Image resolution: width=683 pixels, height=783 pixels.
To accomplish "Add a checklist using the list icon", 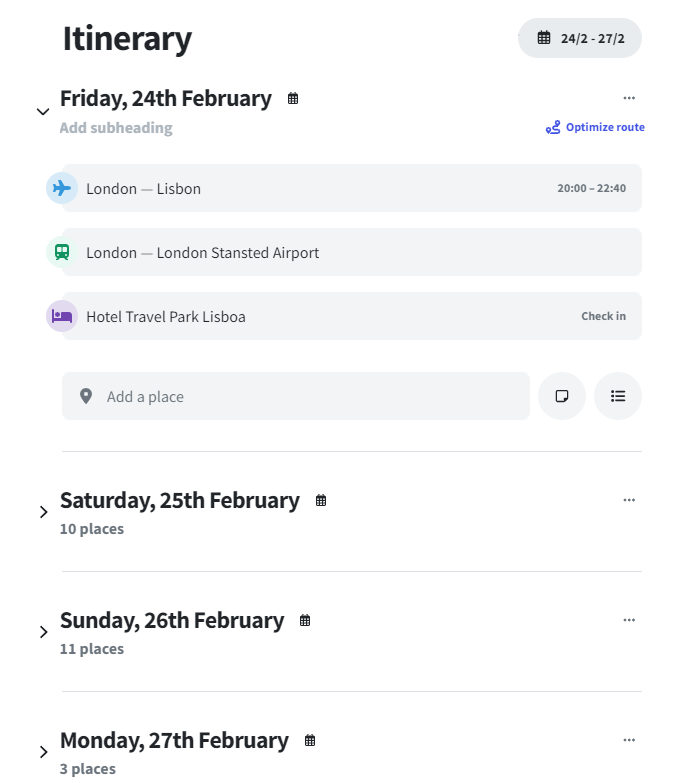I will pos(618,396).
